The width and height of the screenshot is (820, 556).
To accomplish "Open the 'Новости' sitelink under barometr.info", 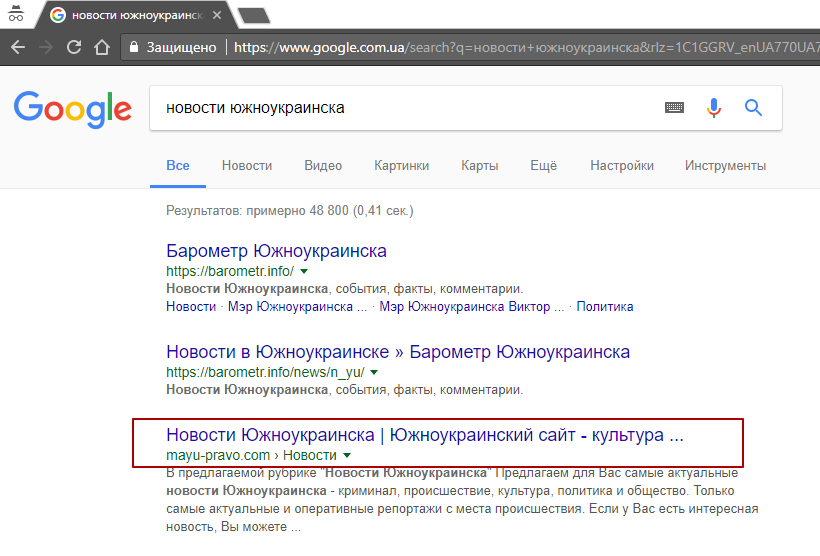I will coord(191,307).
